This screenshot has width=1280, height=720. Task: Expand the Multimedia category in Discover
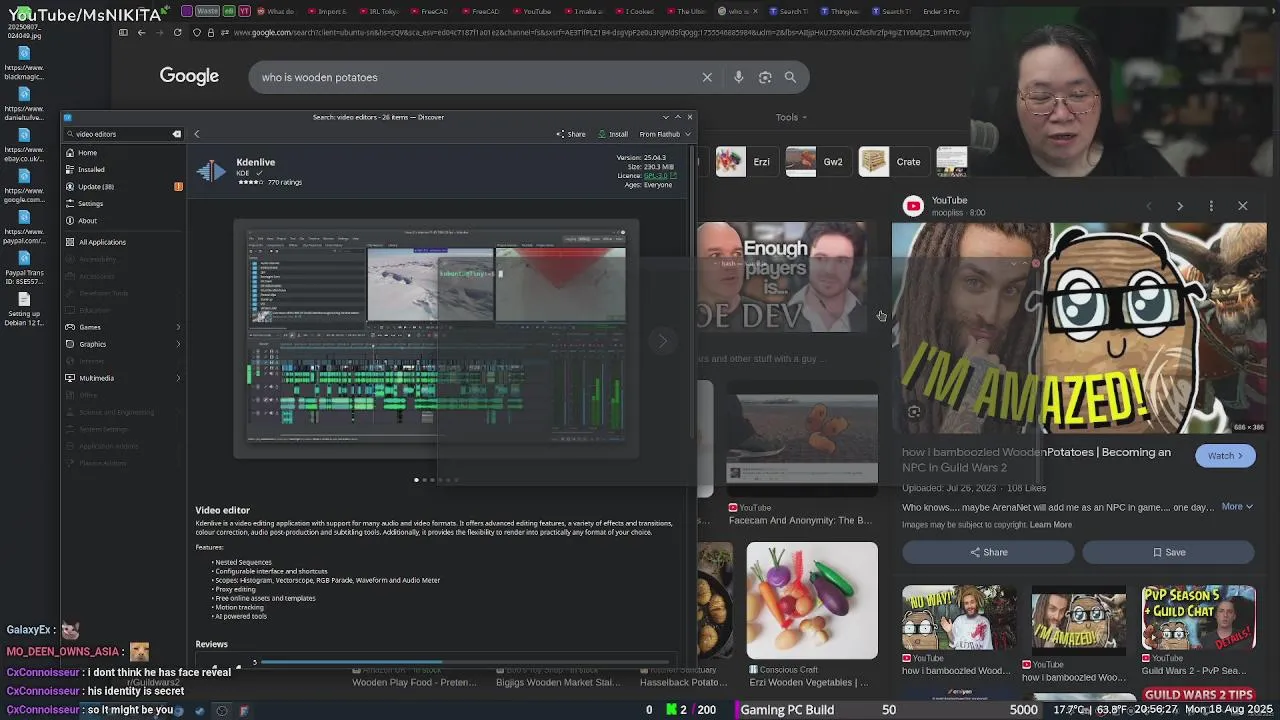(x=125, y=378)
